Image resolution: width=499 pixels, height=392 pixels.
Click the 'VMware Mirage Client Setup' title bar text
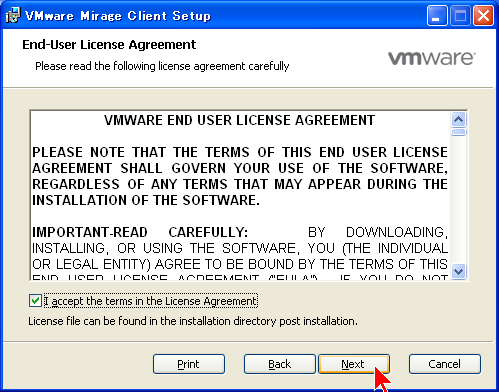(x=118, y=16)
